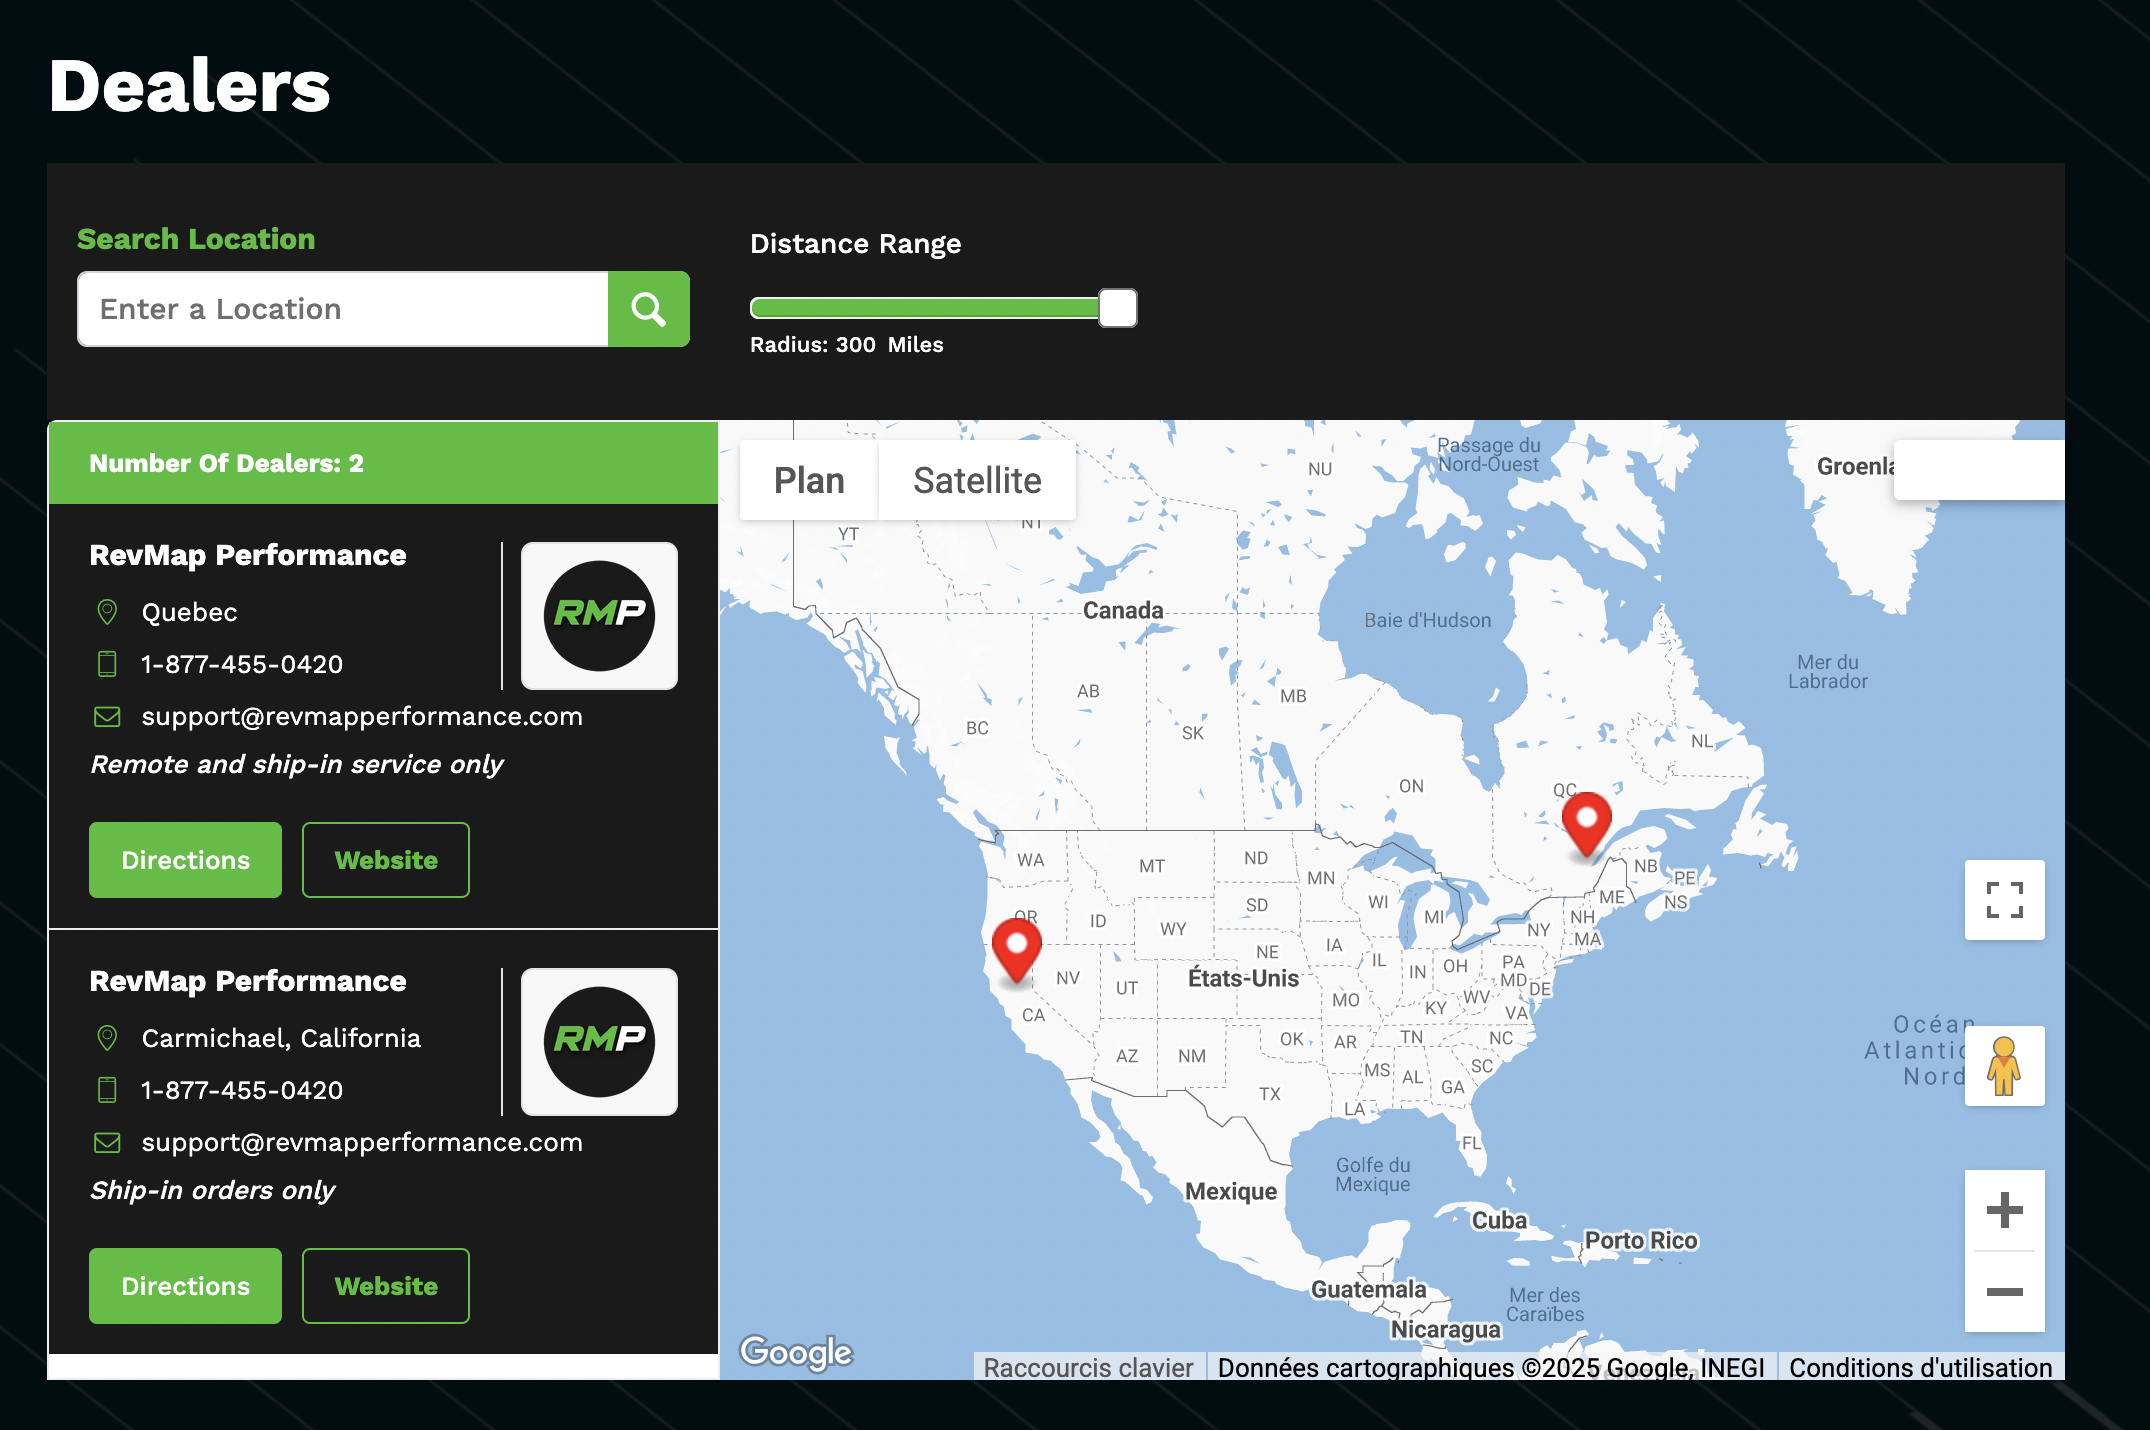Open the Raccourcis clavier map shortcuts
The image size is (2150, 1430).
point(1088,1368)
